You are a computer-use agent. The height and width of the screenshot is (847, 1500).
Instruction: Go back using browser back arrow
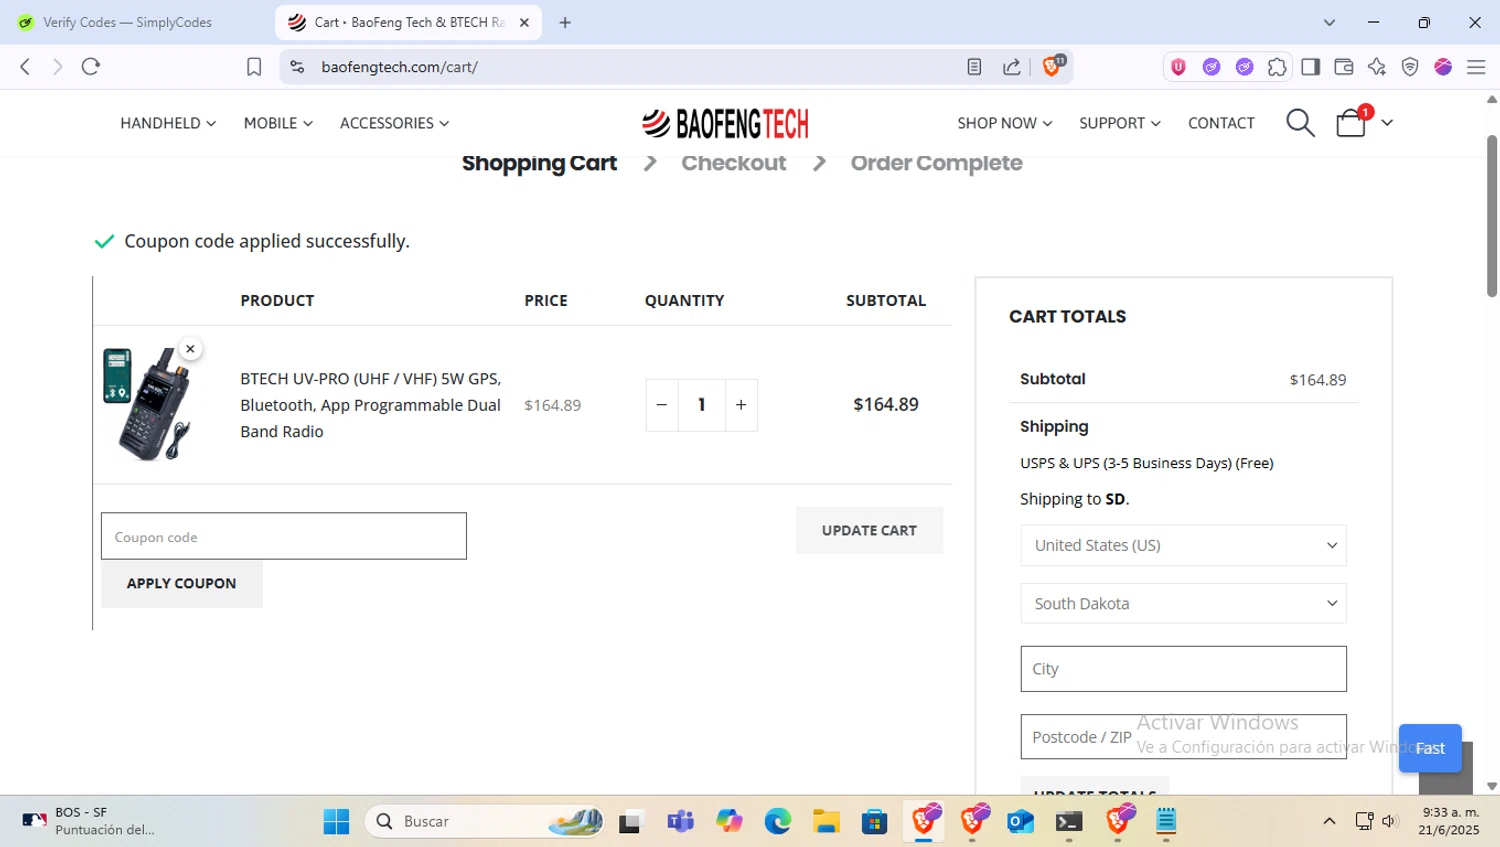pos(25,66)
